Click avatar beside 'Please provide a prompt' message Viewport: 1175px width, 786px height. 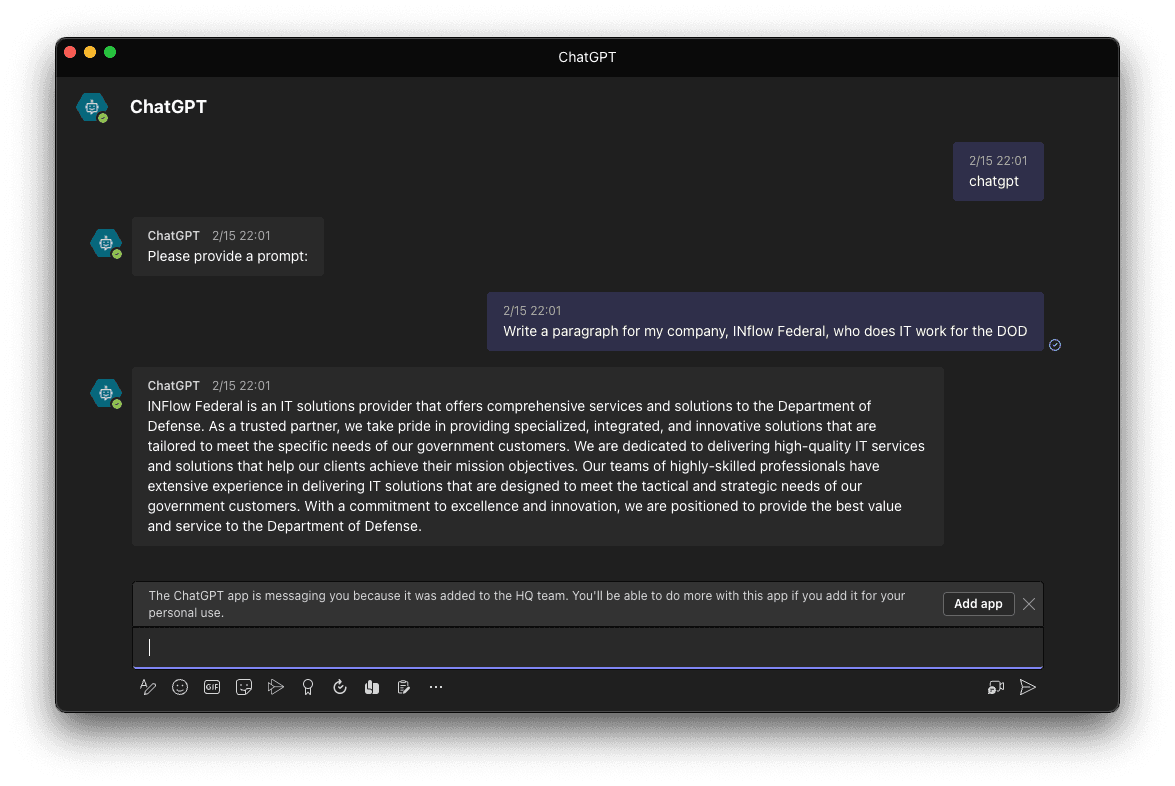tap(106, 244)
